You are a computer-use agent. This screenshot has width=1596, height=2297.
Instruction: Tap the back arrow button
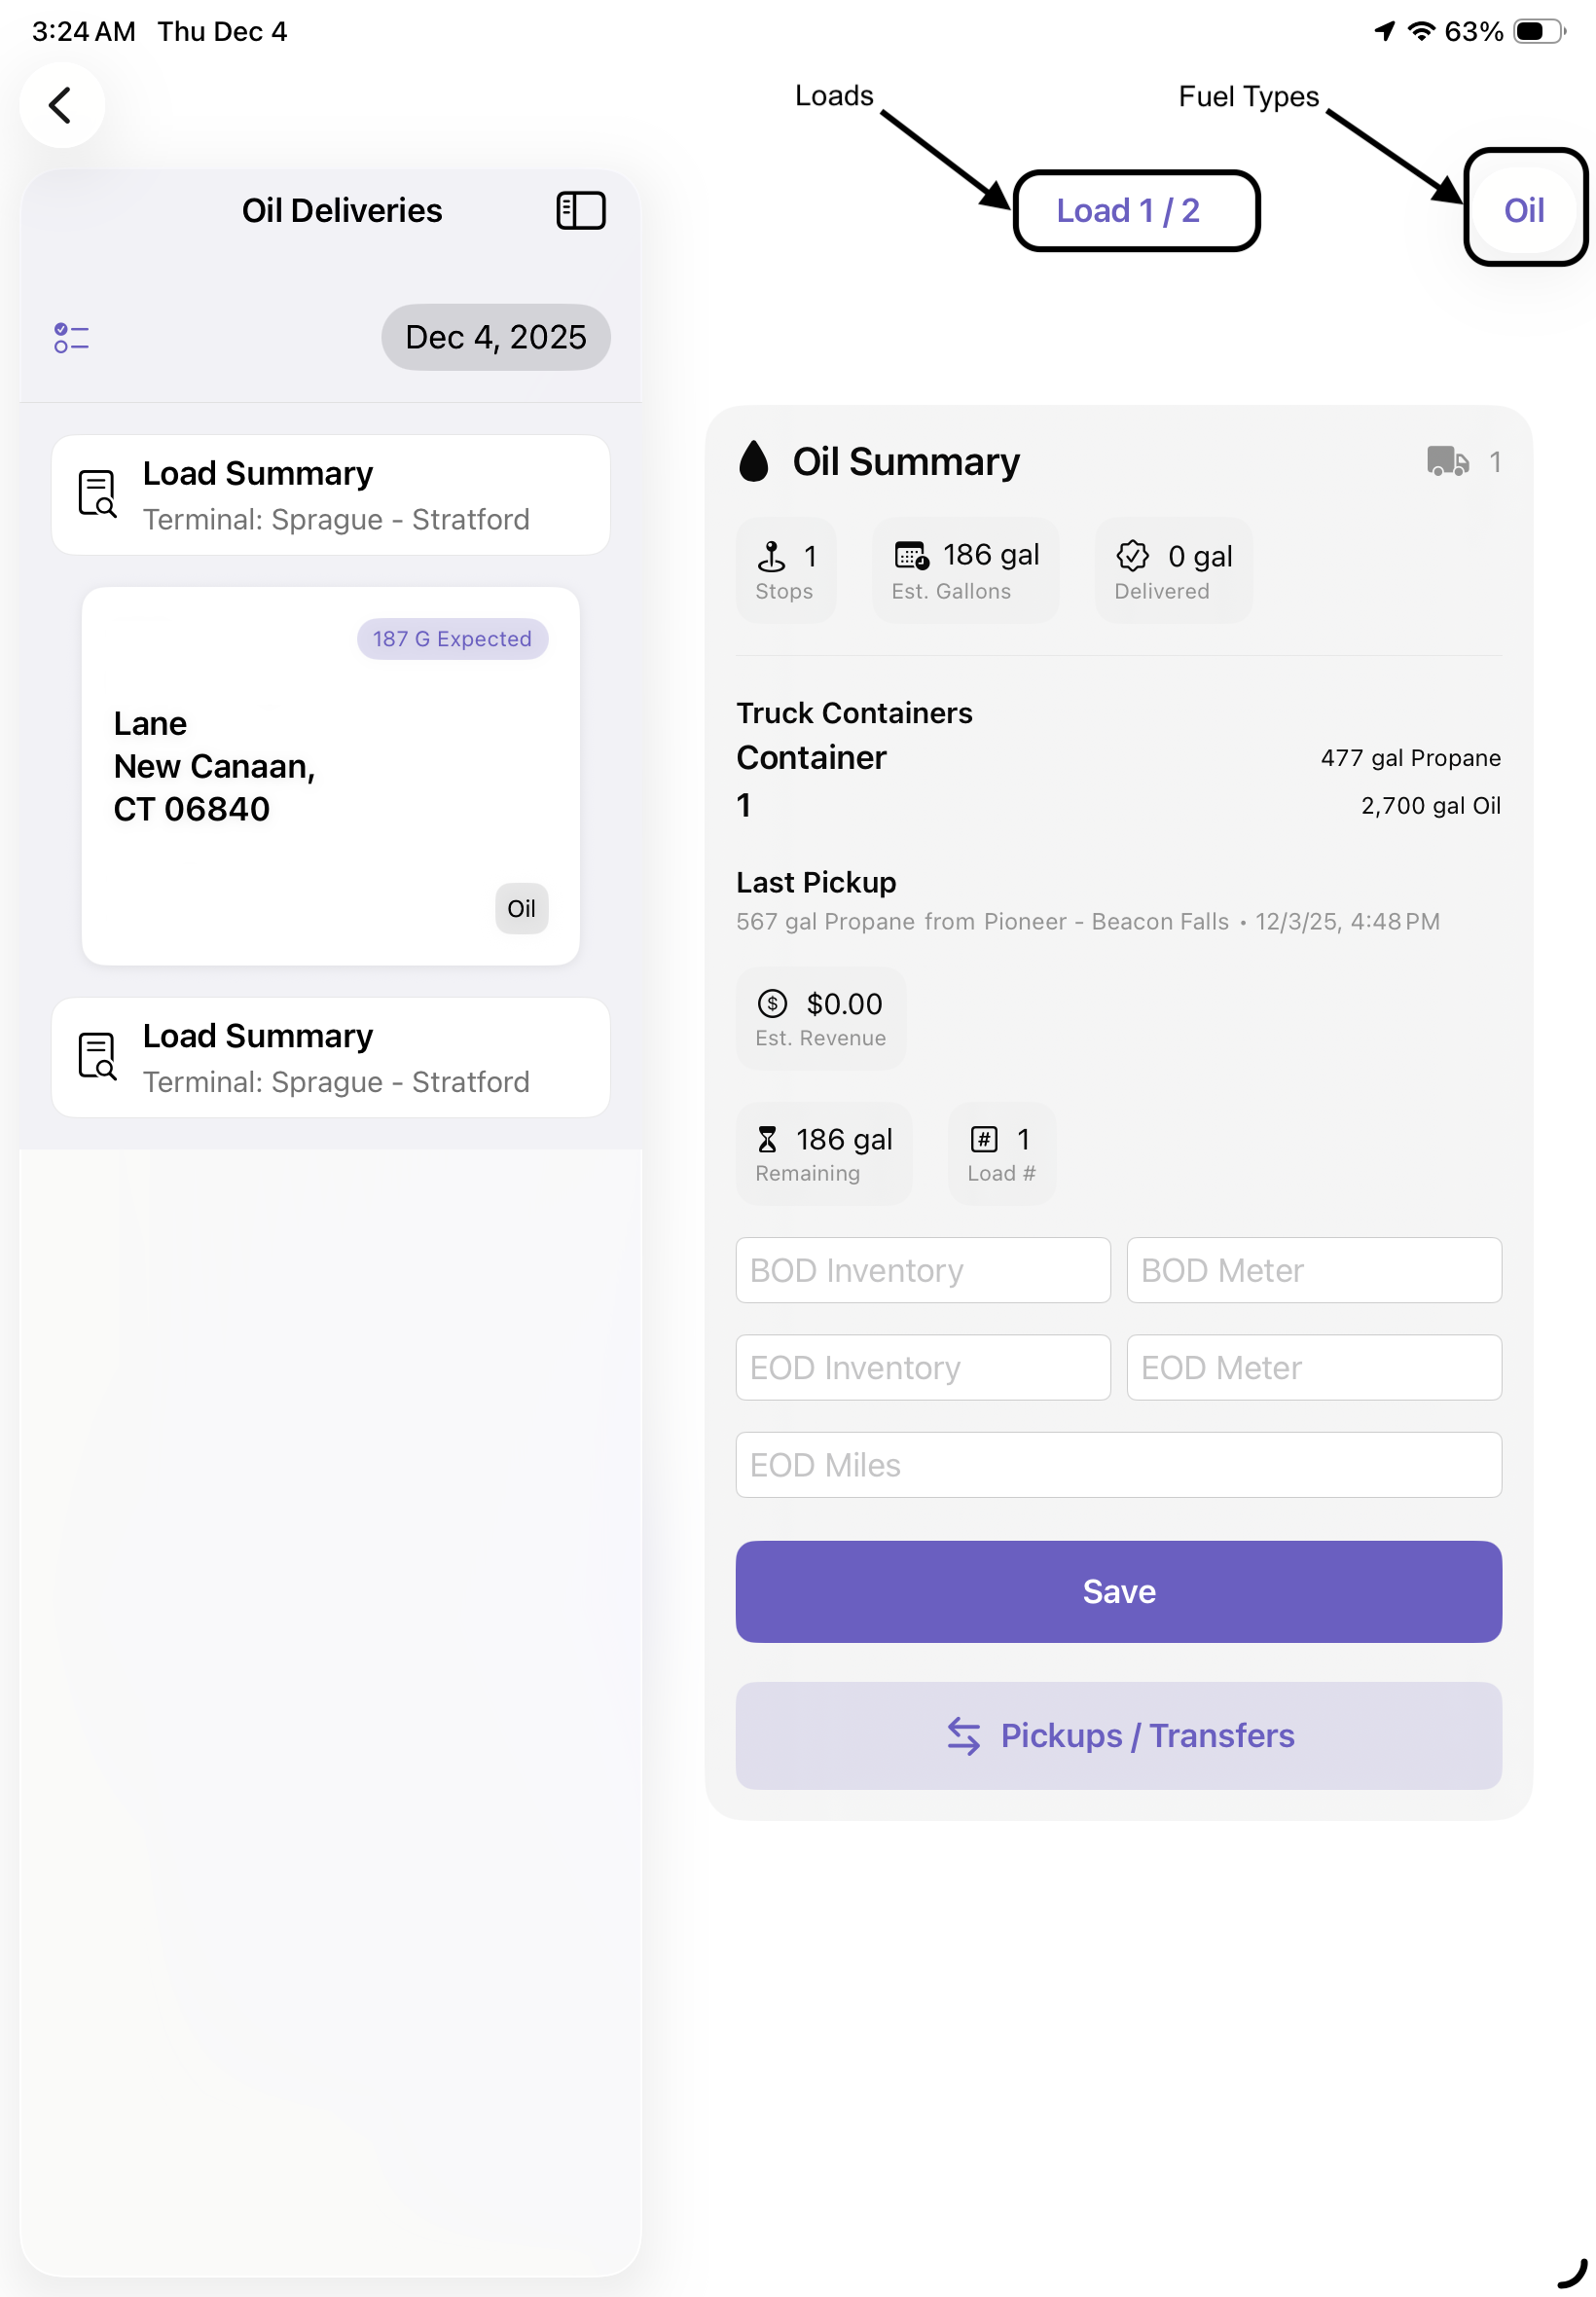click(61, 105)
